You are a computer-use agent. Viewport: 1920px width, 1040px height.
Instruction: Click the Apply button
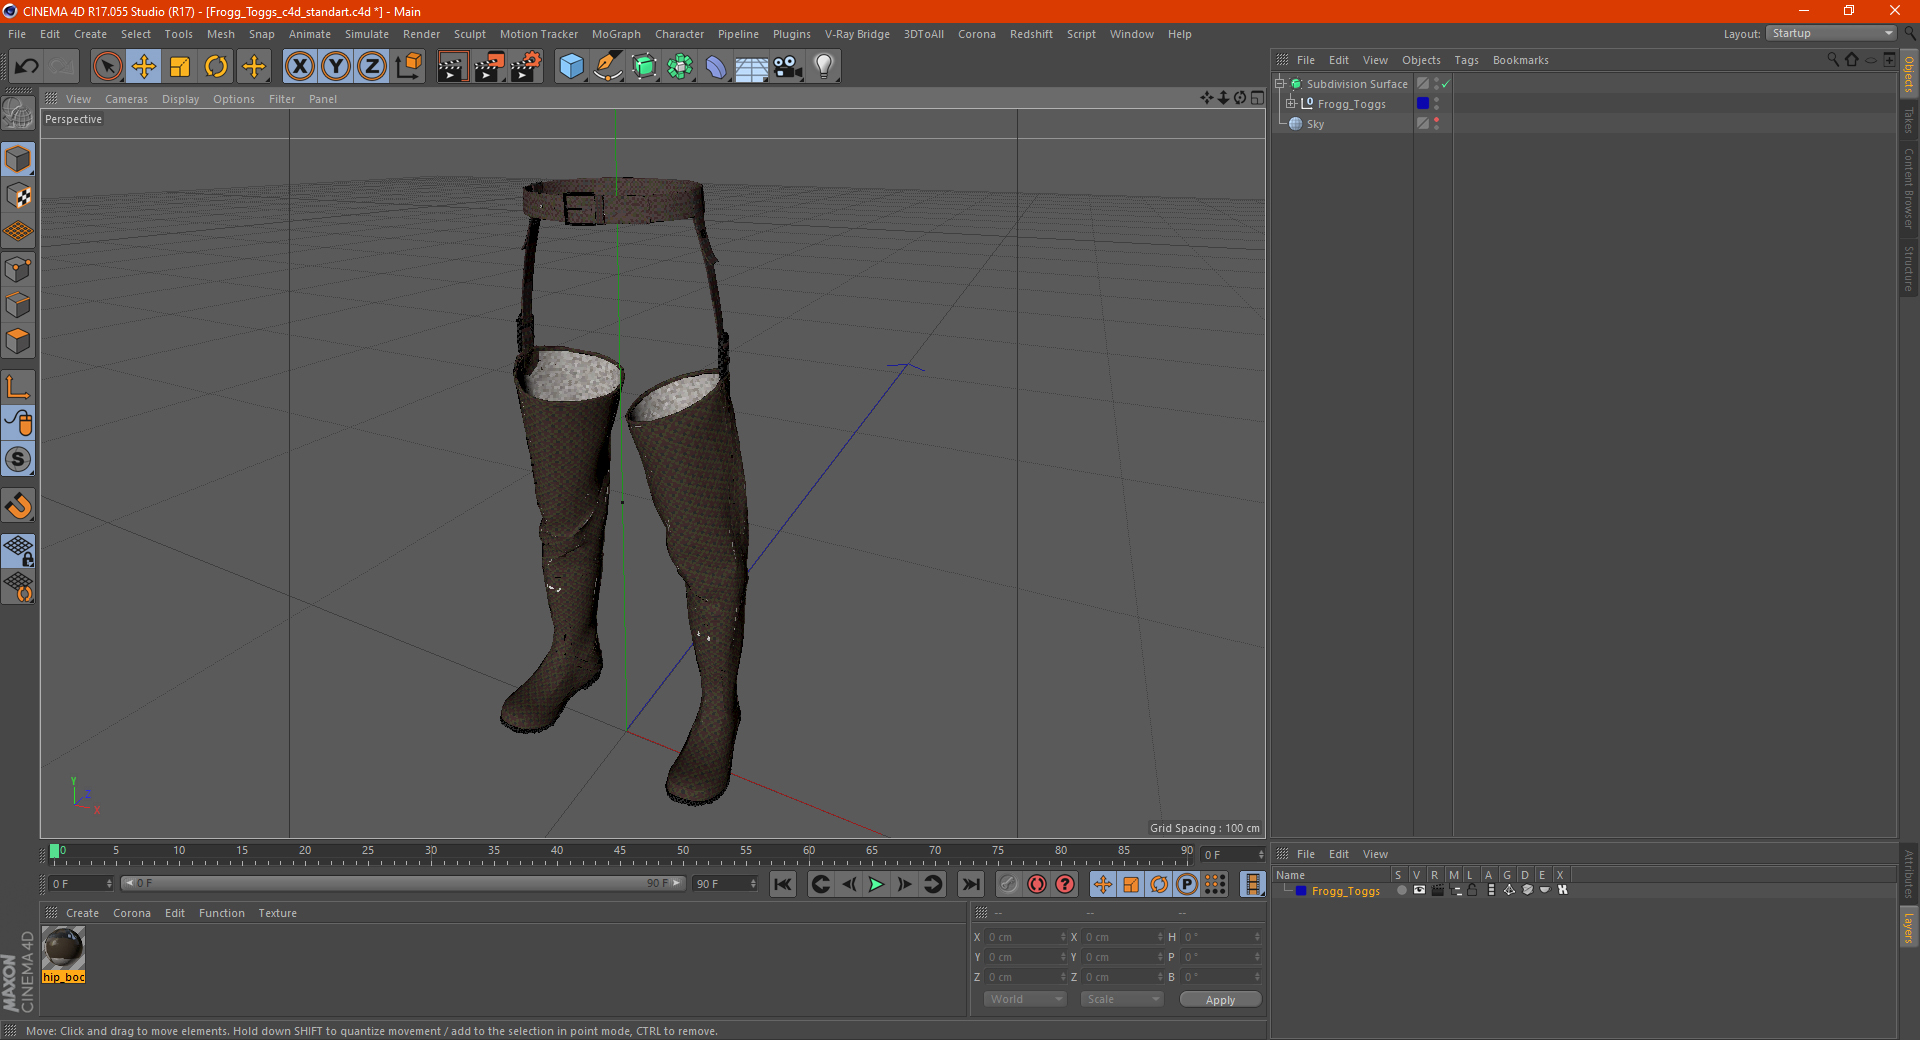tap(1220, 1000)
